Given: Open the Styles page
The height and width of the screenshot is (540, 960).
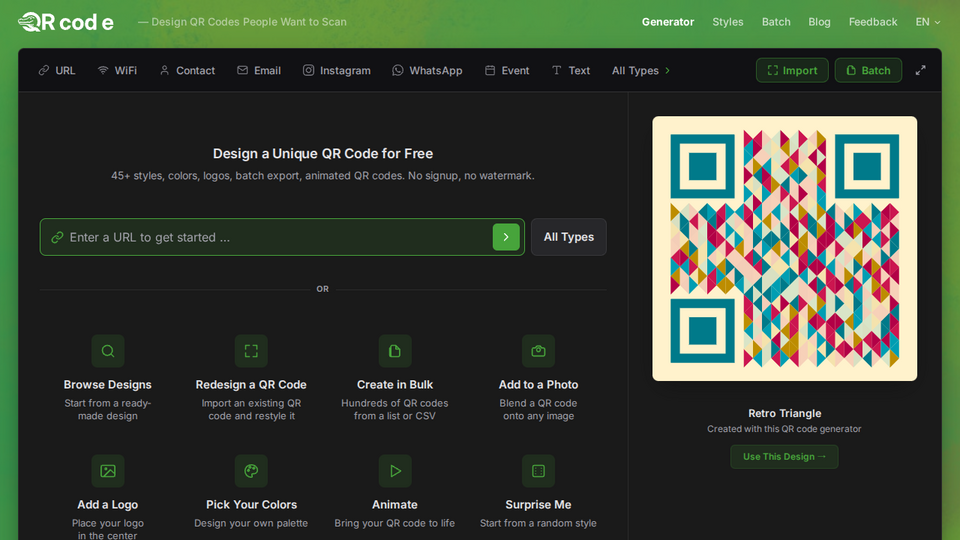Looking at the screenshot, I should click(x=727, y=22).
